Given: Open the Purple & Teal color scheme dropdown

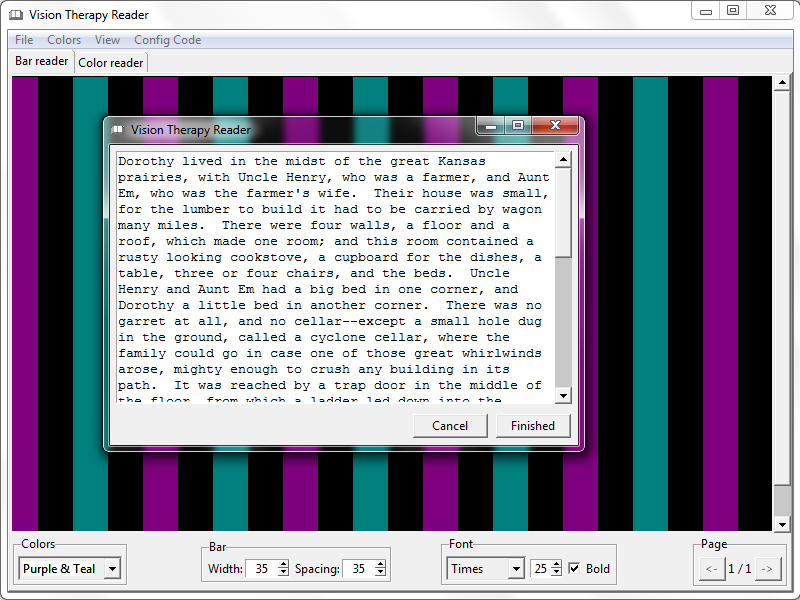Looking at the screenshot, I should (113, 568).
